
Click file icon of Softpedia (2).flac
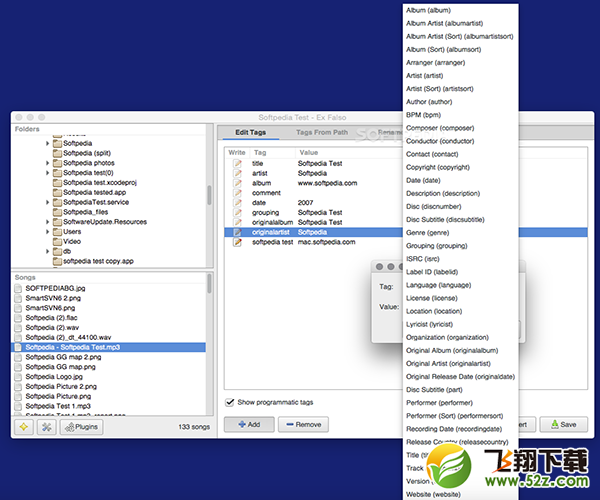point(18,318)
